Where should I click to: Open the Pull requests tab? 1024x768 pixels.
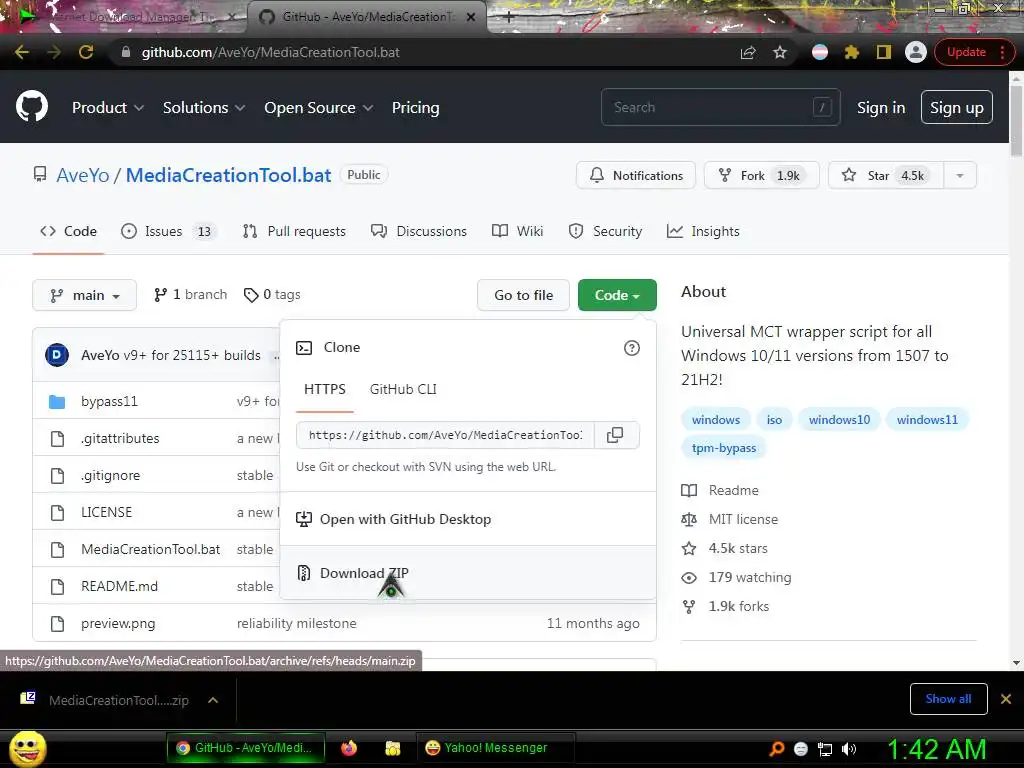click(x=294, y=231)
